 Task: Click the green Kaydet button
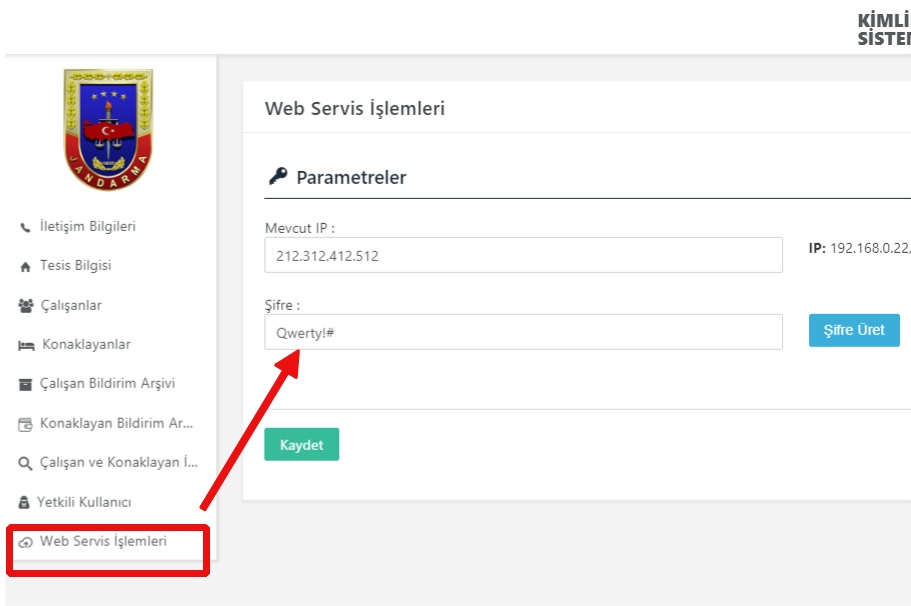coord(302,444)
